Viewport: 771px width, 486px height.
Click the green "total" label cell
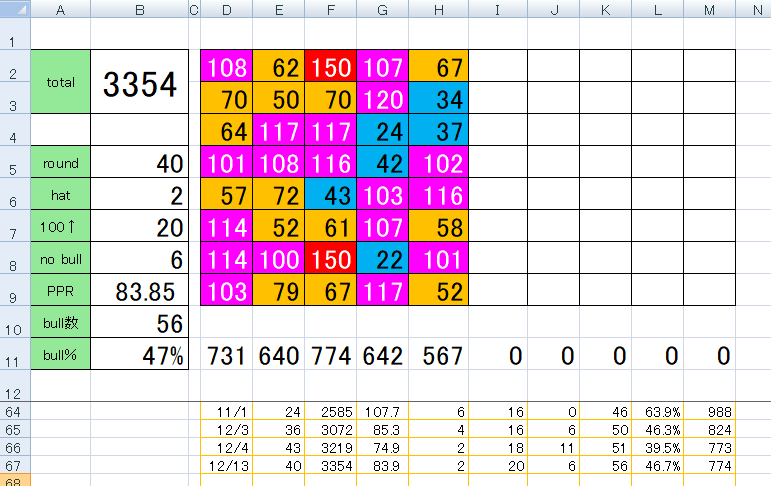pos(60,82)
